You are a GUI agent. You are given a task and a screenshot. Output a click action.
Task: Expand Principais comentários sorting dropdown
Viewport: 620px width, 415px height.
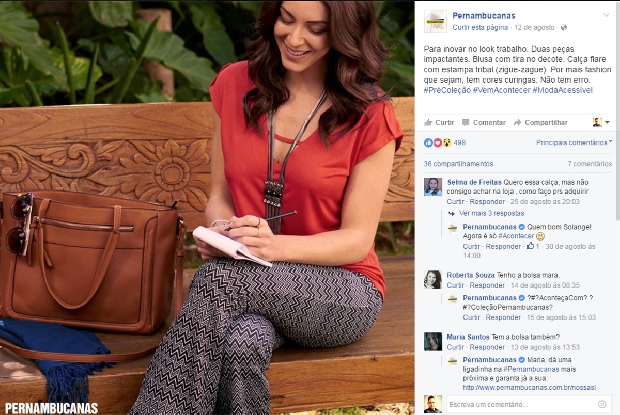[574, 142]
